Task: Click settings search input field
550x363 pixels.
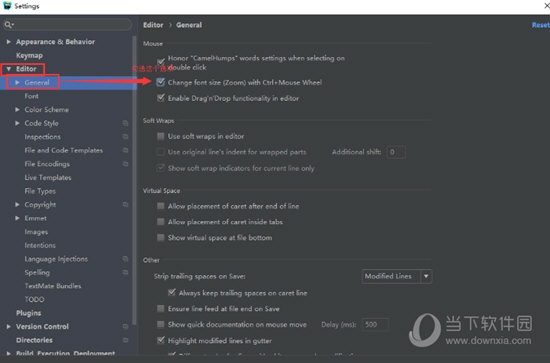Action: [68, 25]
